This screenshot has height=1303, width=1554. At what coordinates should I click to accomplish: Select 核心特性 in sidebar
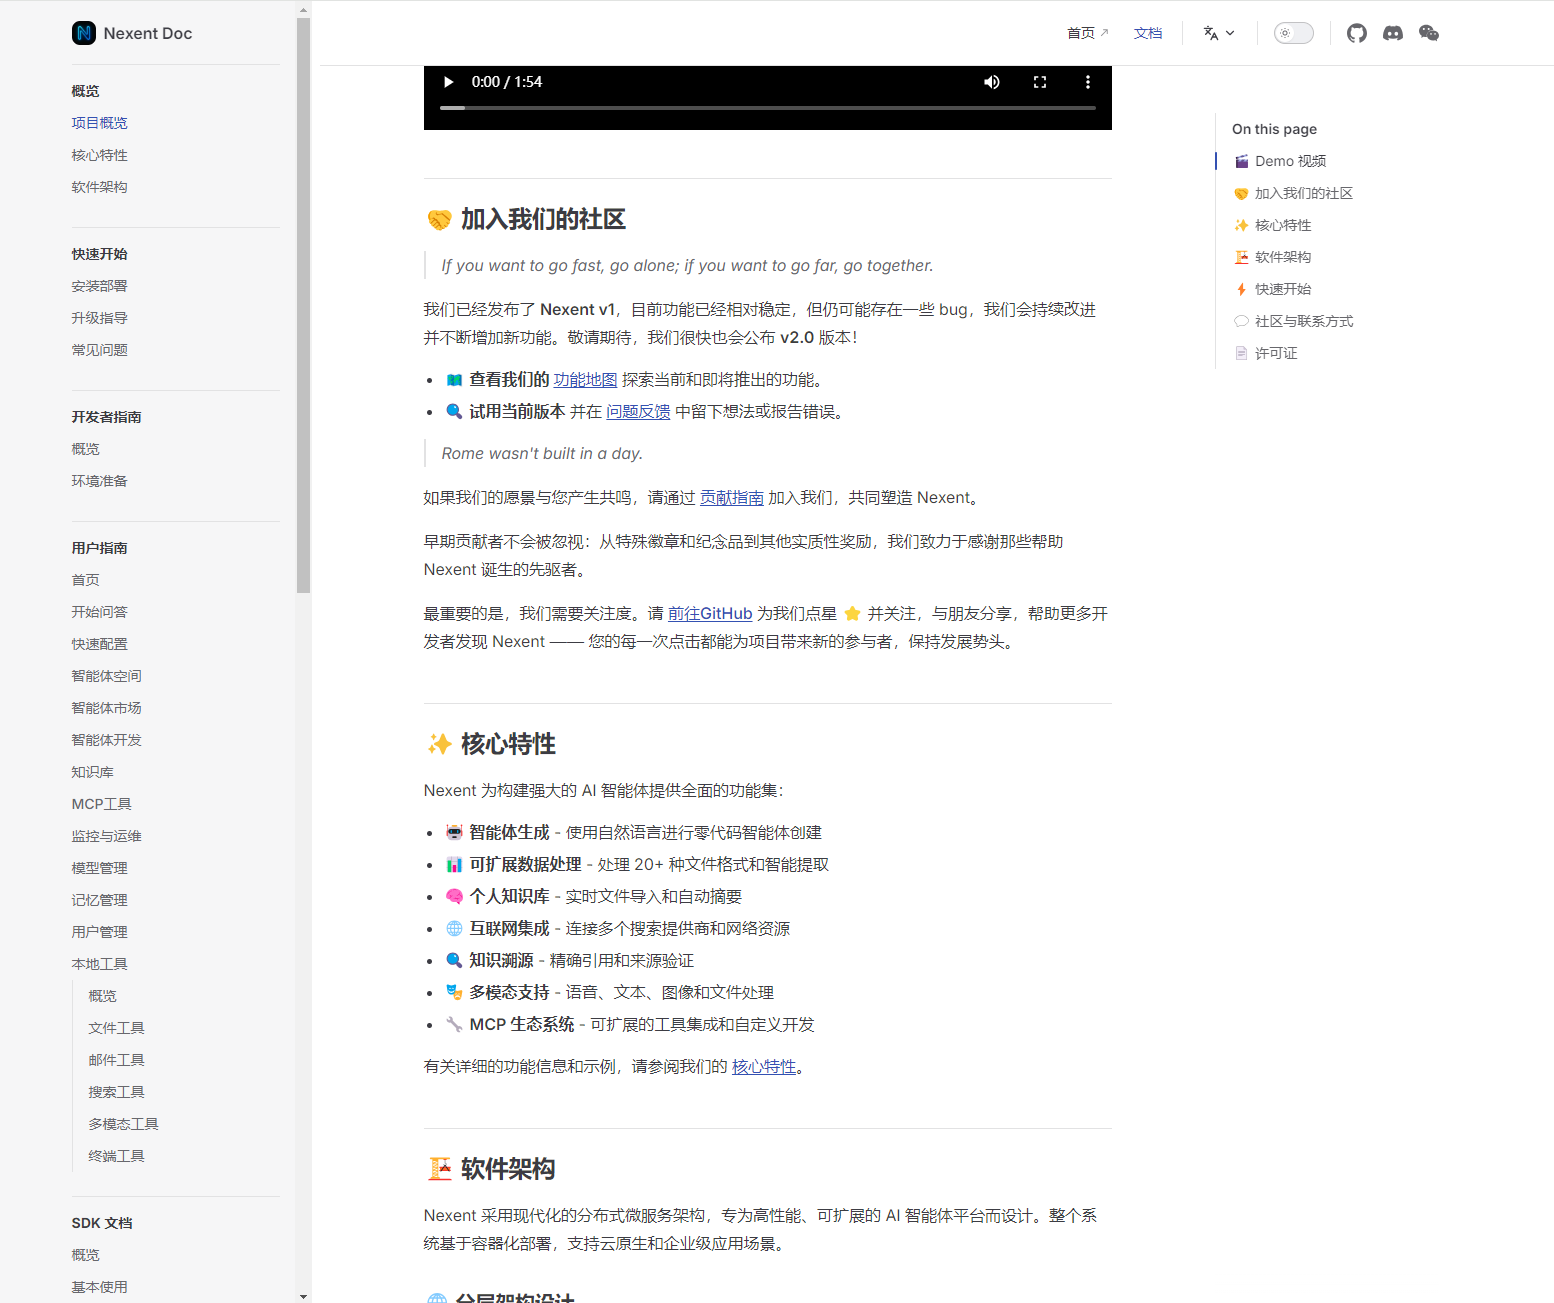(x=100, y=155)
